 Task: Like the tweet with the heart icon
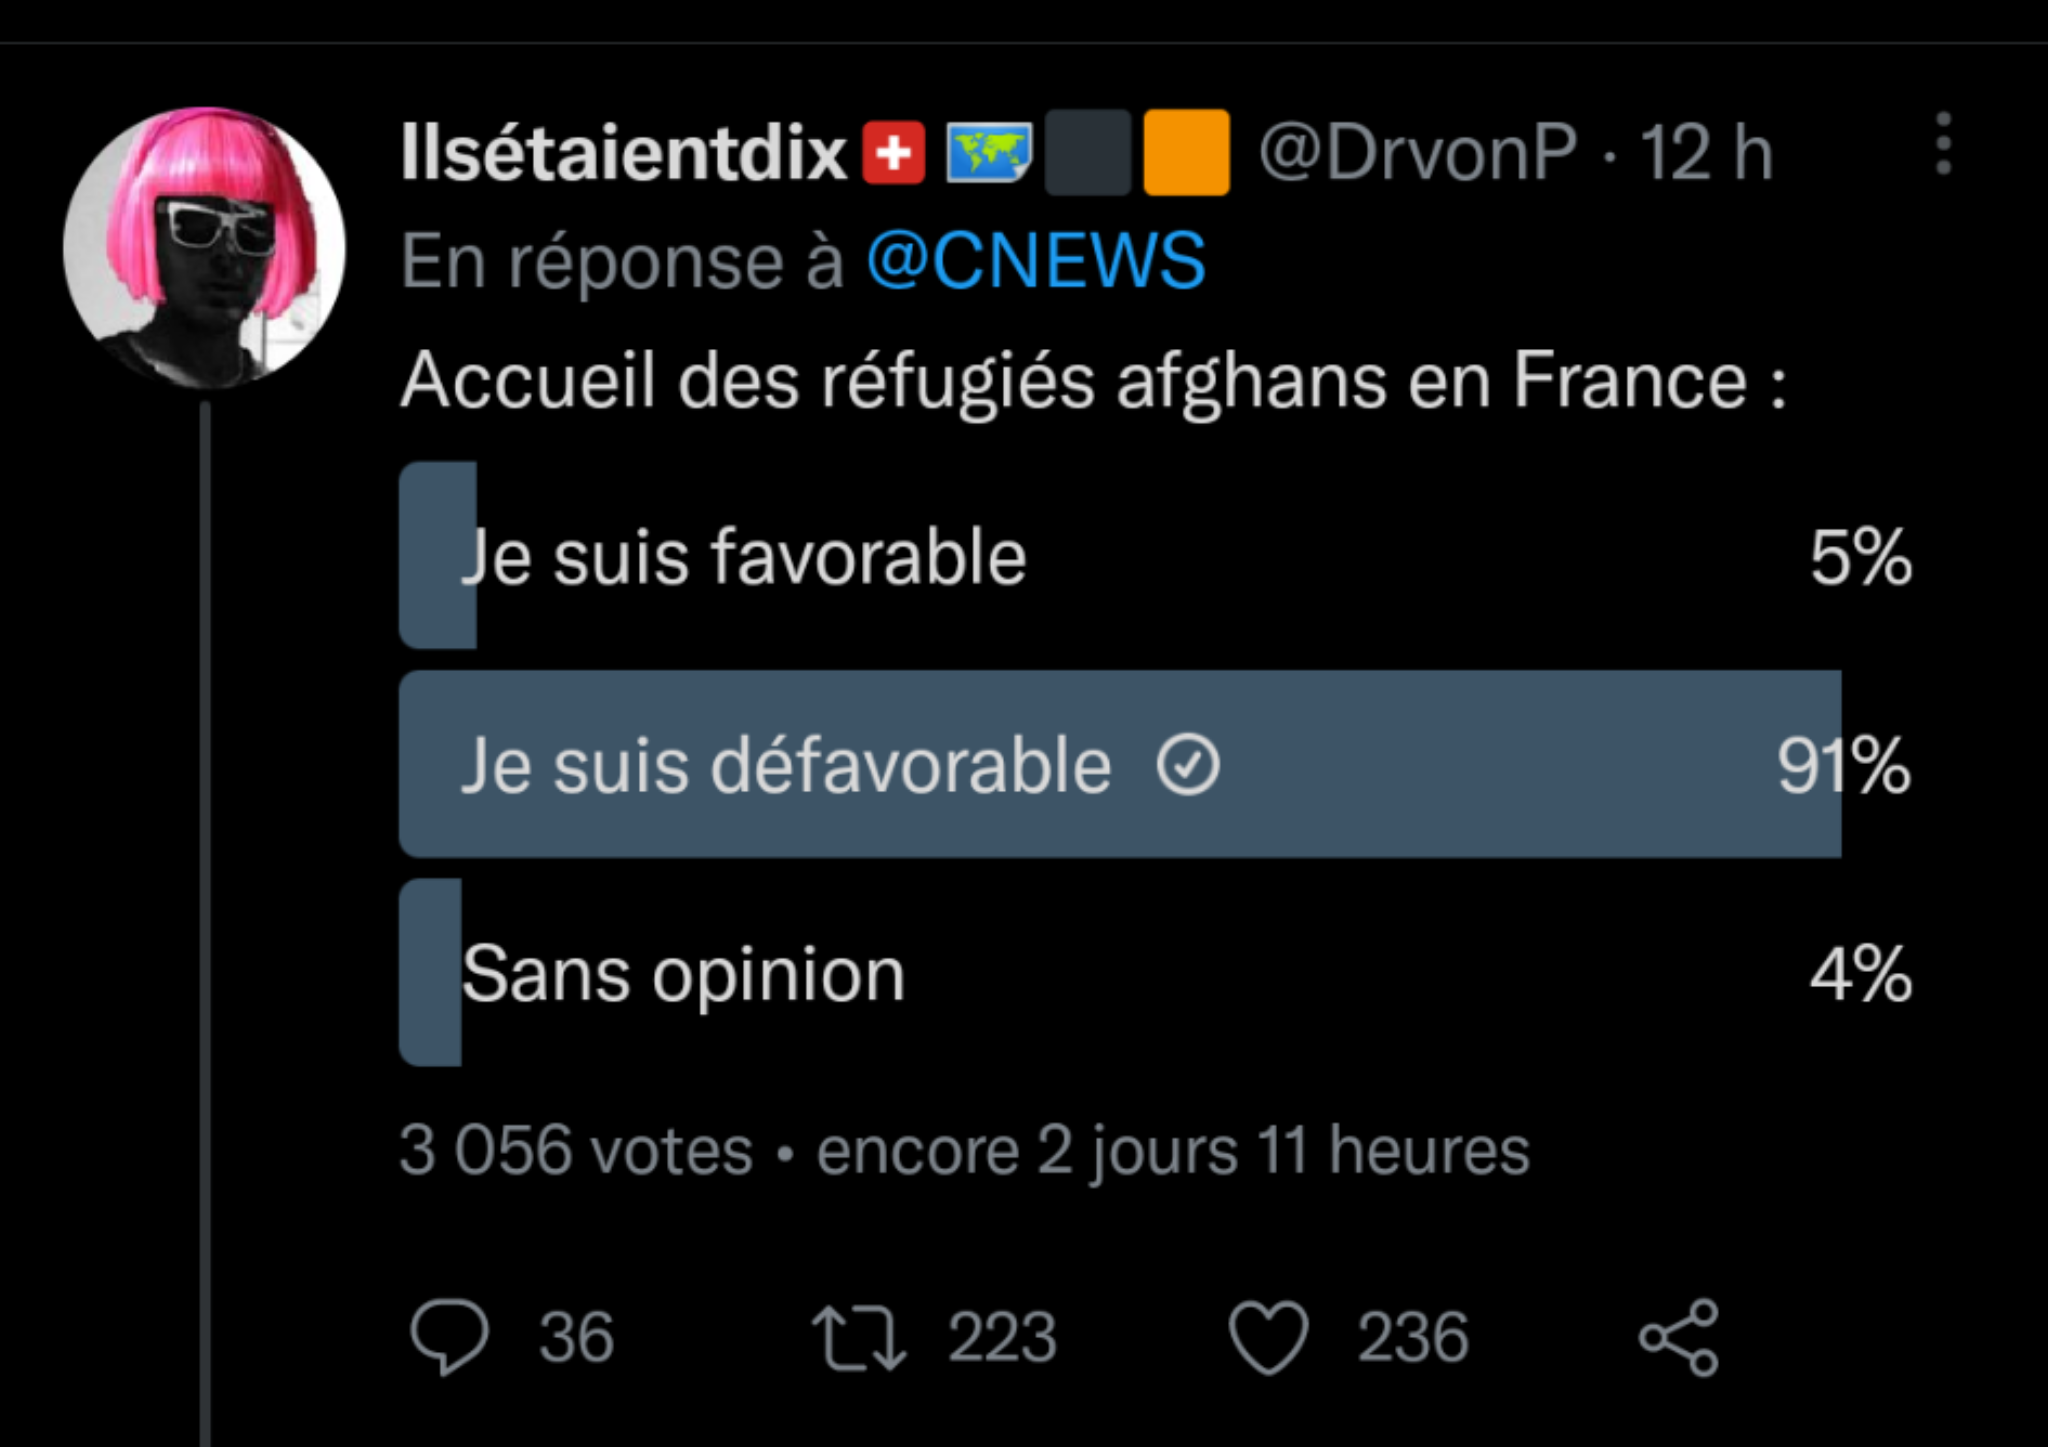click(1268, 1337)
